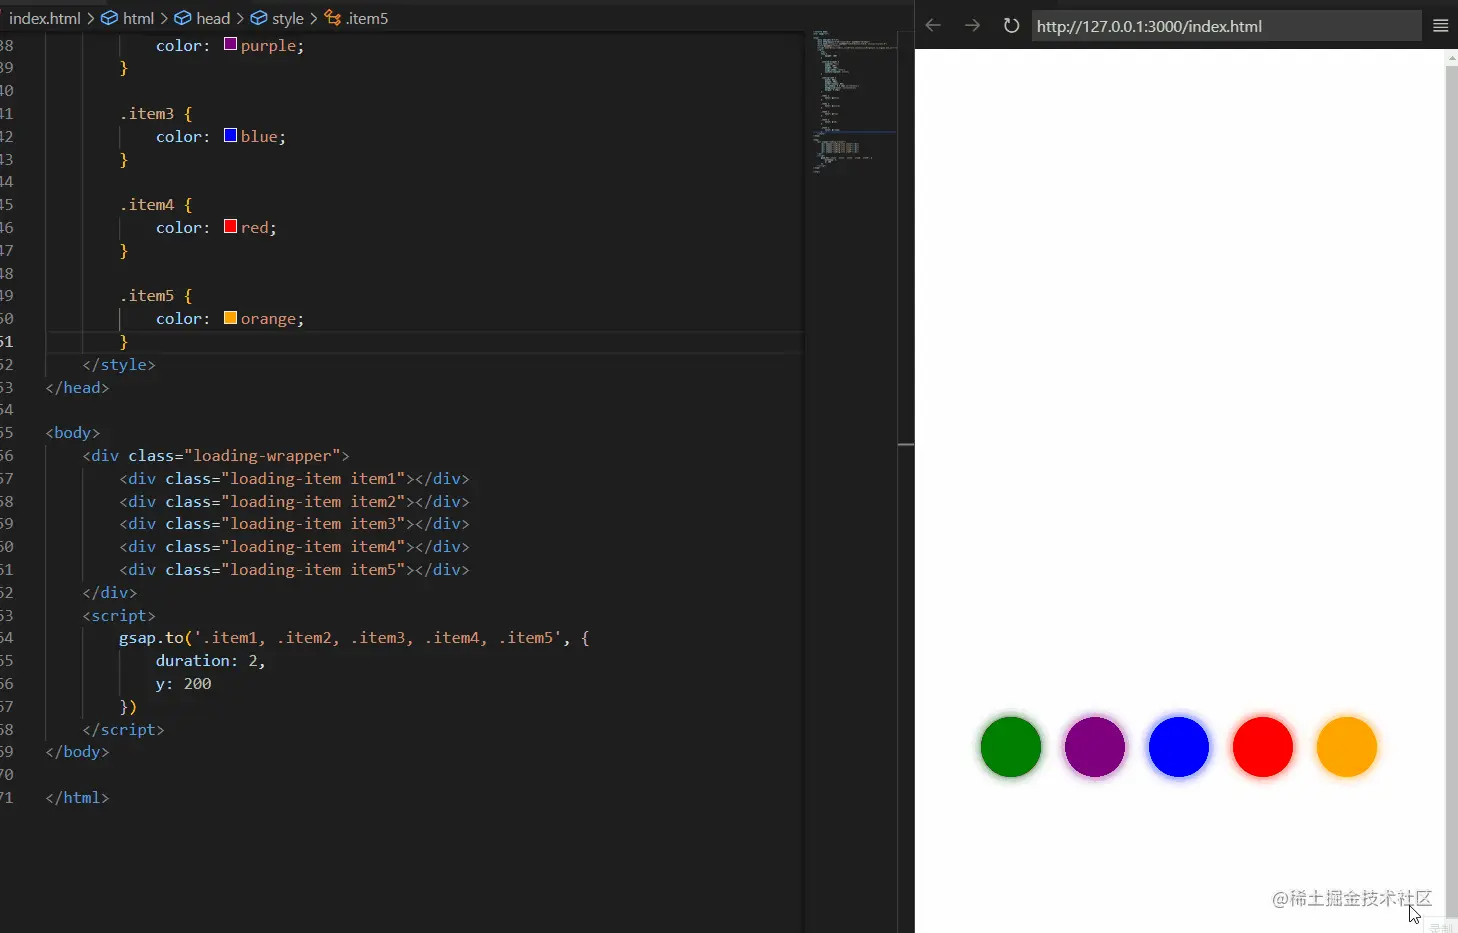The image size is (1458, 933).
Task: Click the browser forward arrow
Action: (x=972, y=25)
